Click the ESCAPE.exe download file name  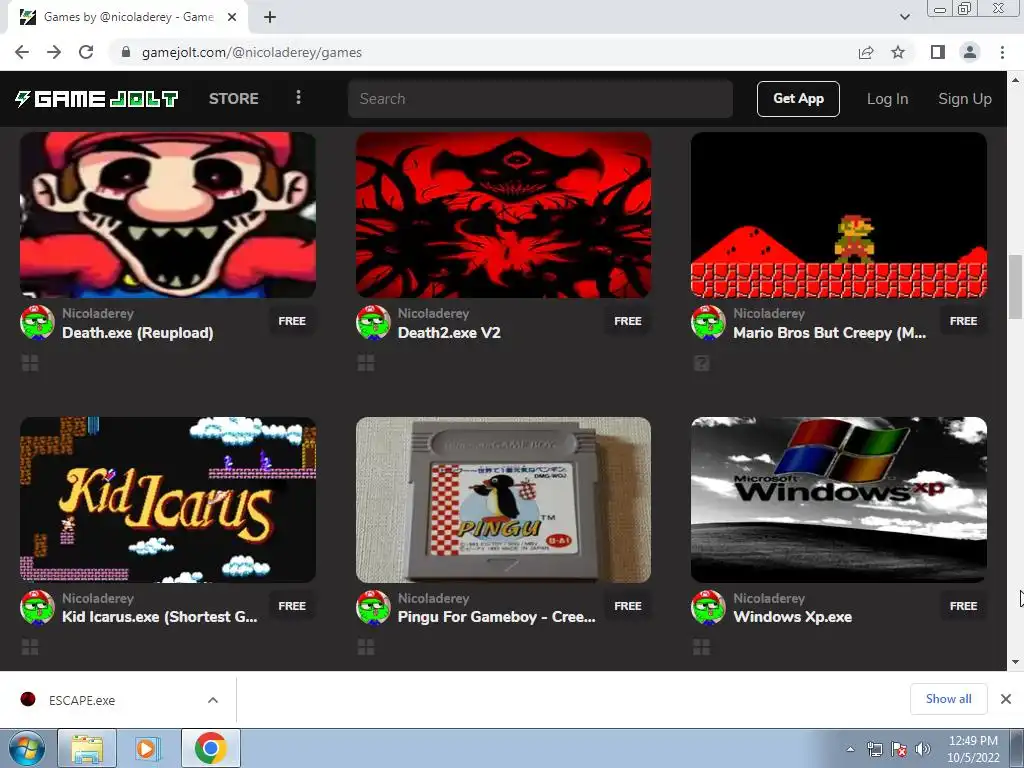82,700
